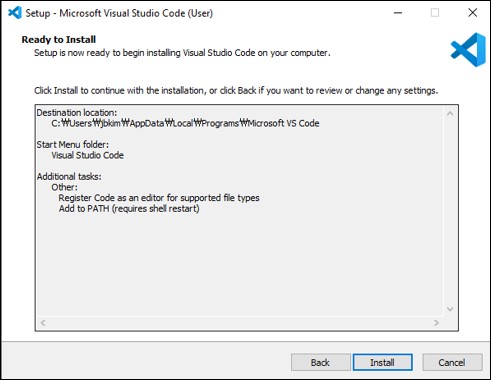This screenshot has height=380, width=491.
Task: Cancel the Visual Studio Code setup
Action: [452, 362]
